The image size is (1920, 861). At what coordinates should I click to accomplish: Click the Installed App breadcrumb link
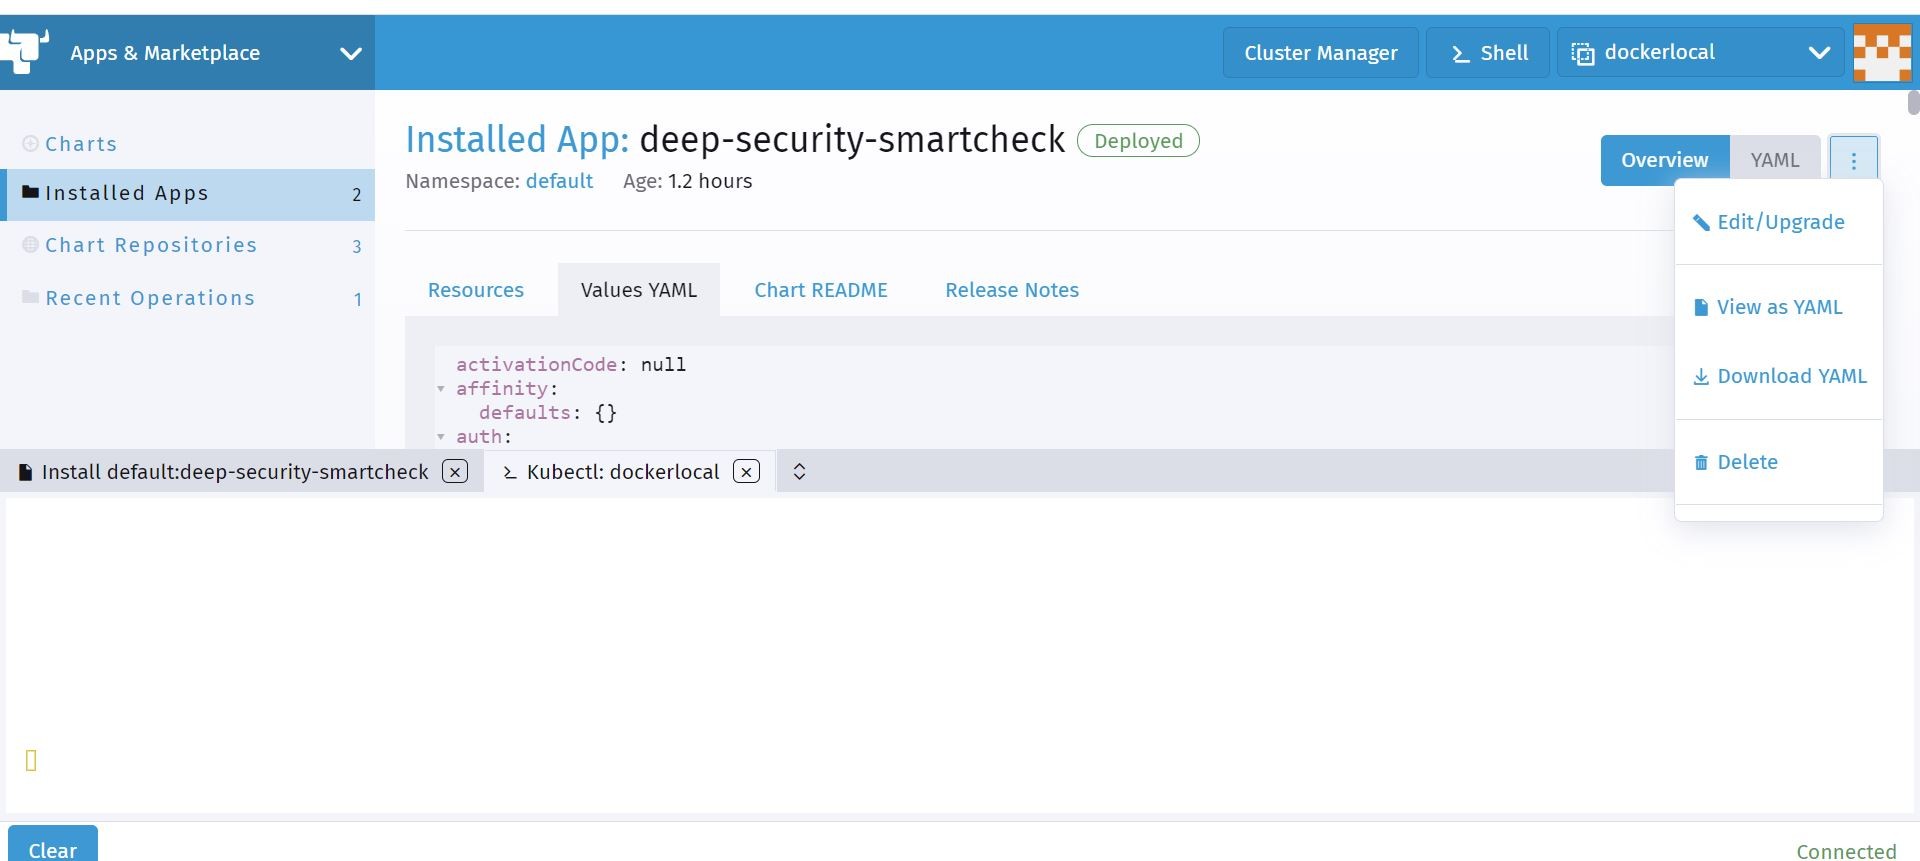pos(517,139)
